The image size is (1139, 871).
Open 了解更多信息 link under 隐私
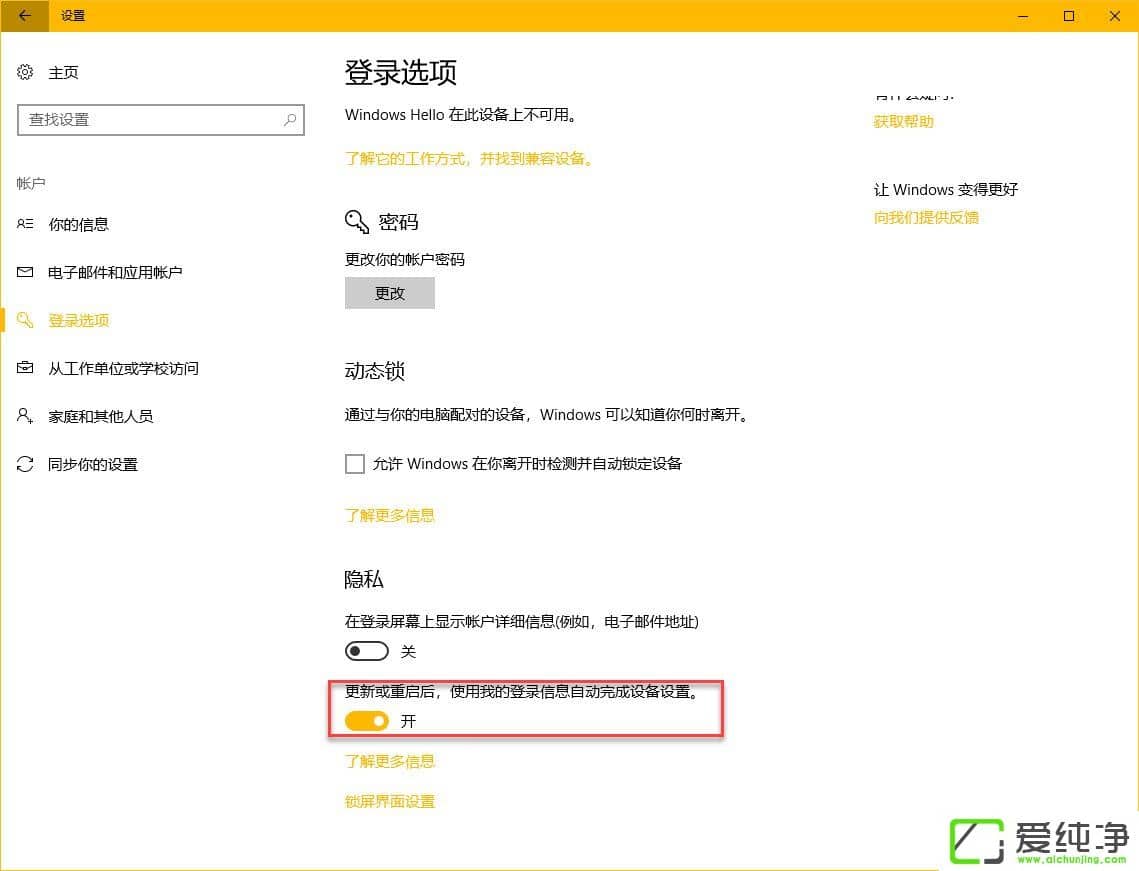[x=389, y=761]
